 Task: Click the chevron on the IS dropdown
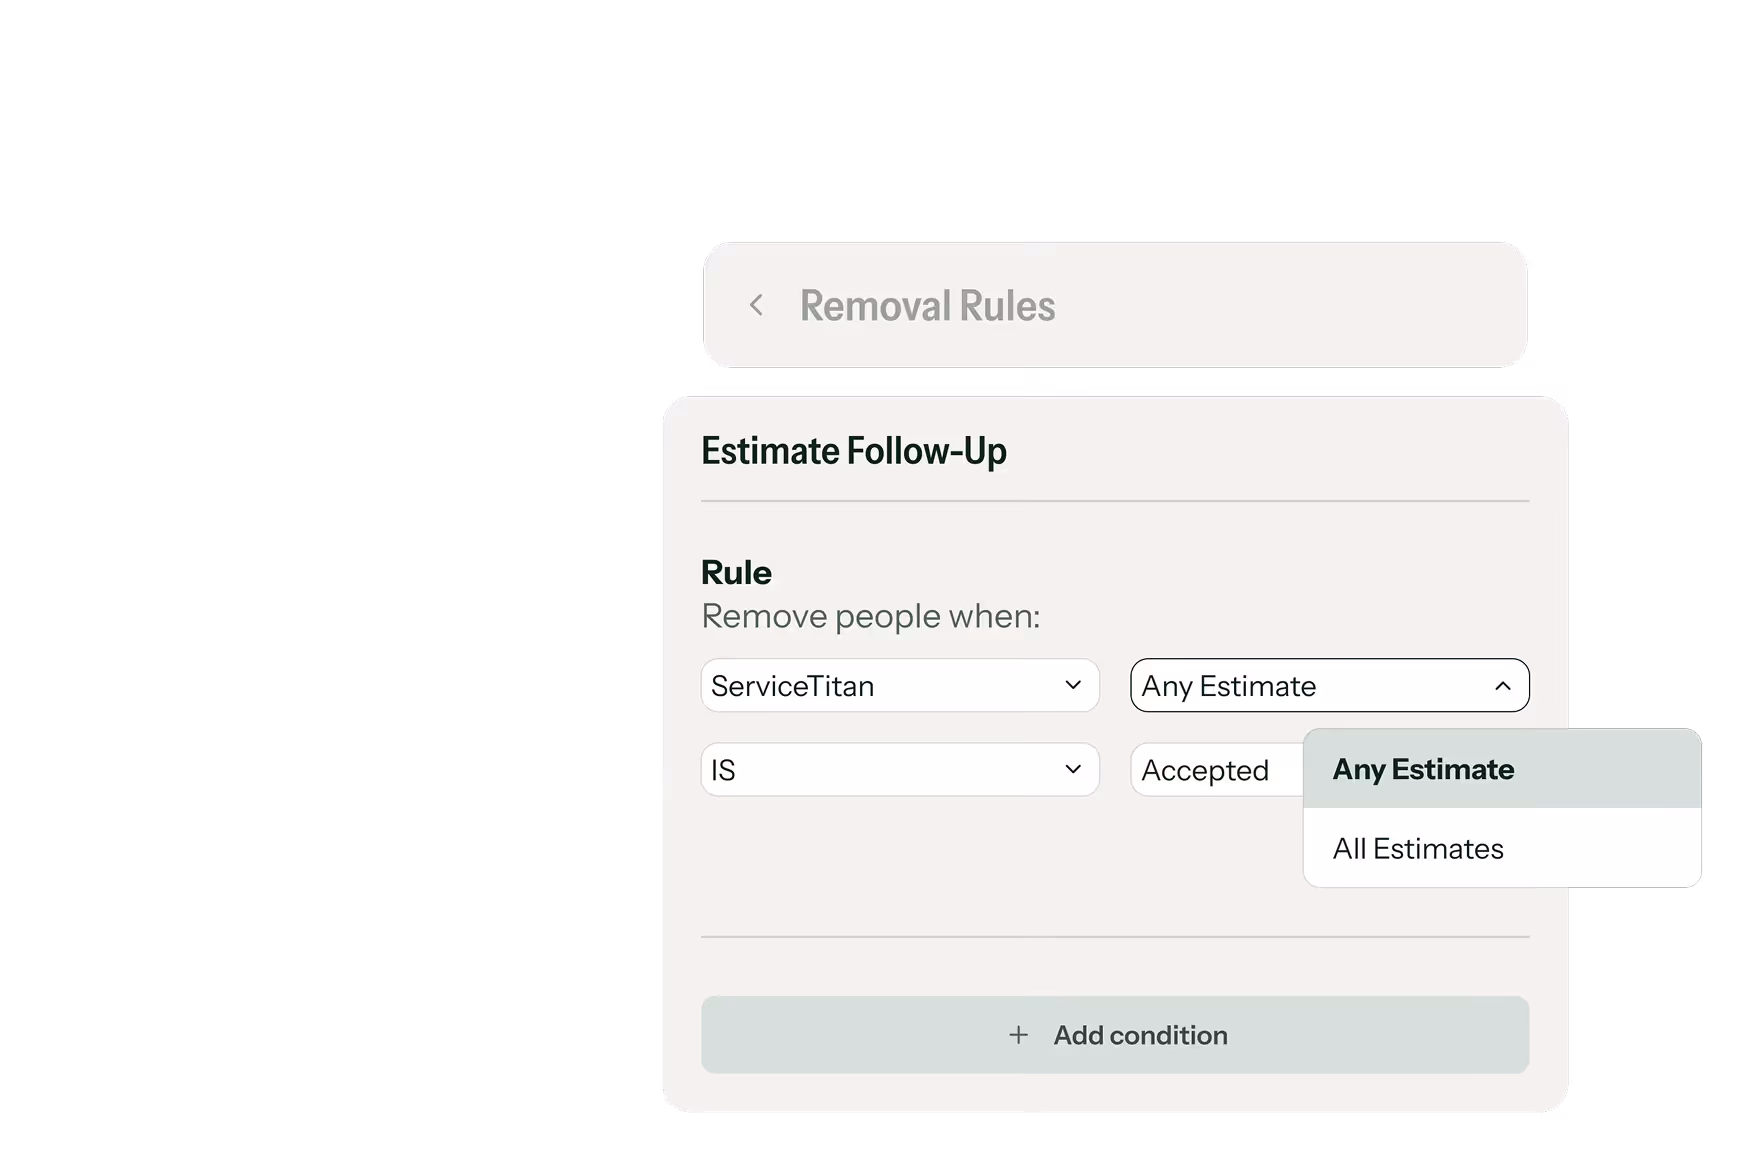tap(1073, 770)
